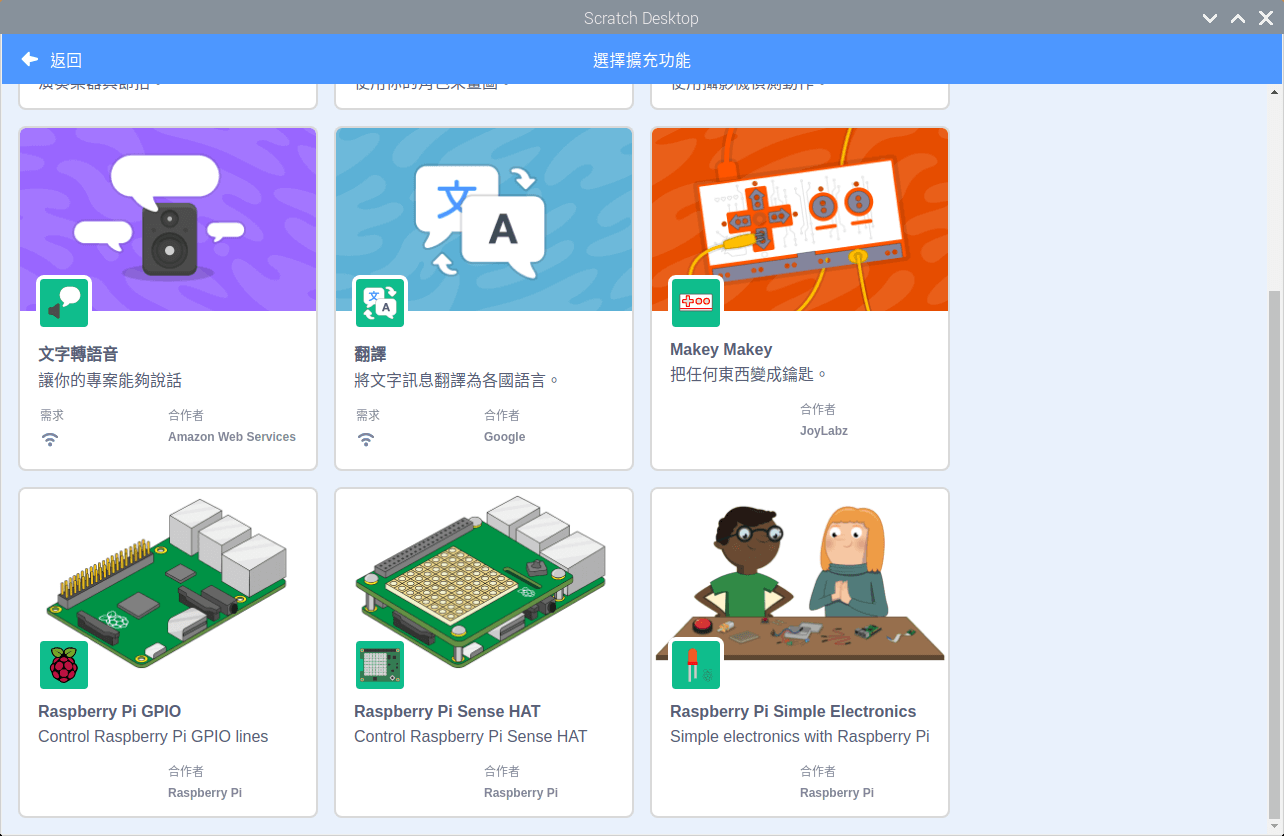This screenshot has height=836, width=1284.
Task: Go back using the 返回 label
Action: (66, 61)
